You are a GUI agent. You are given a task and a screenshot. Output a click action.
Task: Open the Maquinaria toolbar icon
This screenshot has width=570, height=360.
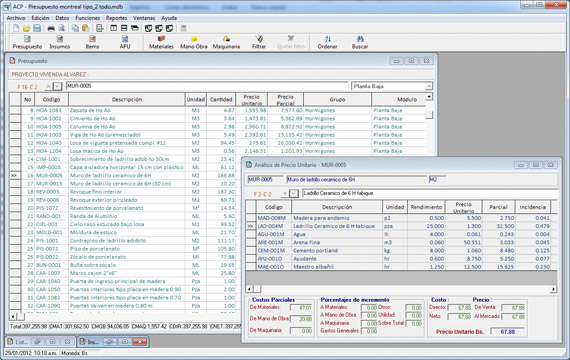click(226, 42)
